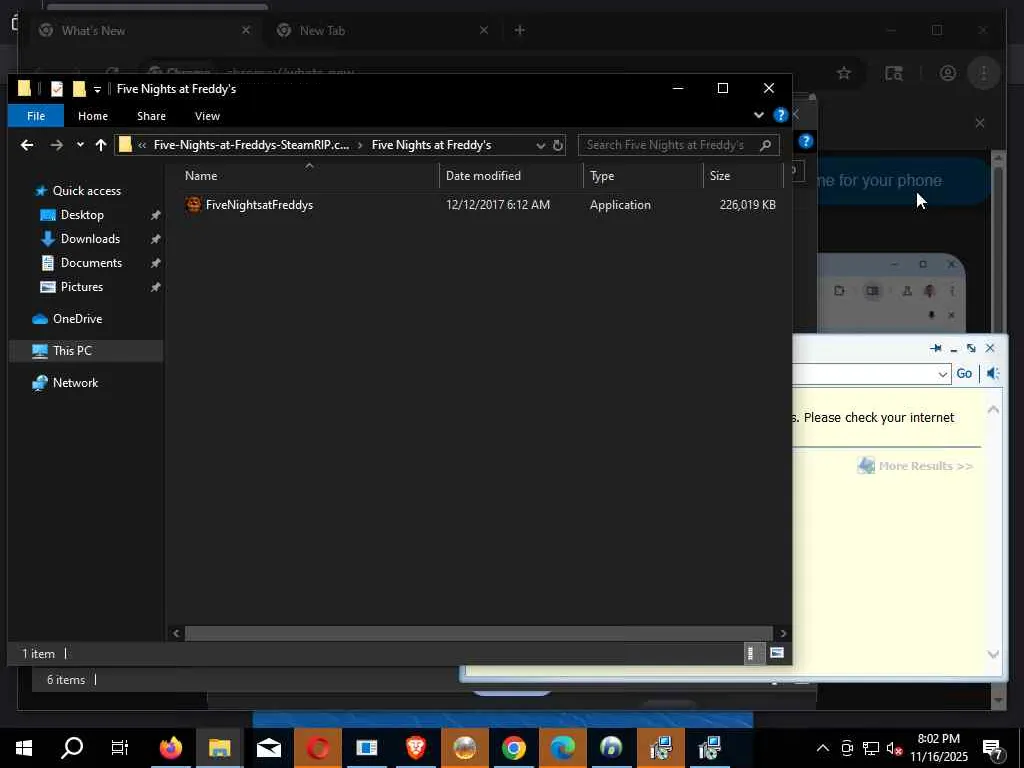The width and height of the screenshot is (1024, 768).
Task: Open Windows taskbar search
Action: point(72,748)
